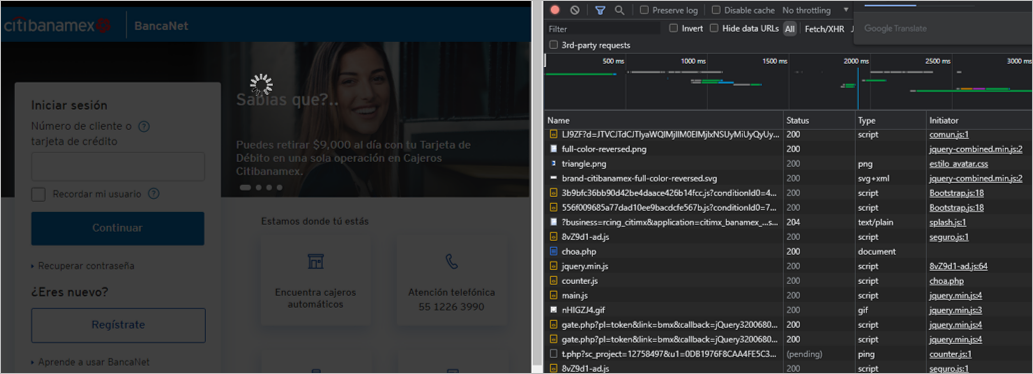Viewport: 1033px width, 374px height.
Task: Toggle the network filter funnel icon
Action: click(600, 10)
